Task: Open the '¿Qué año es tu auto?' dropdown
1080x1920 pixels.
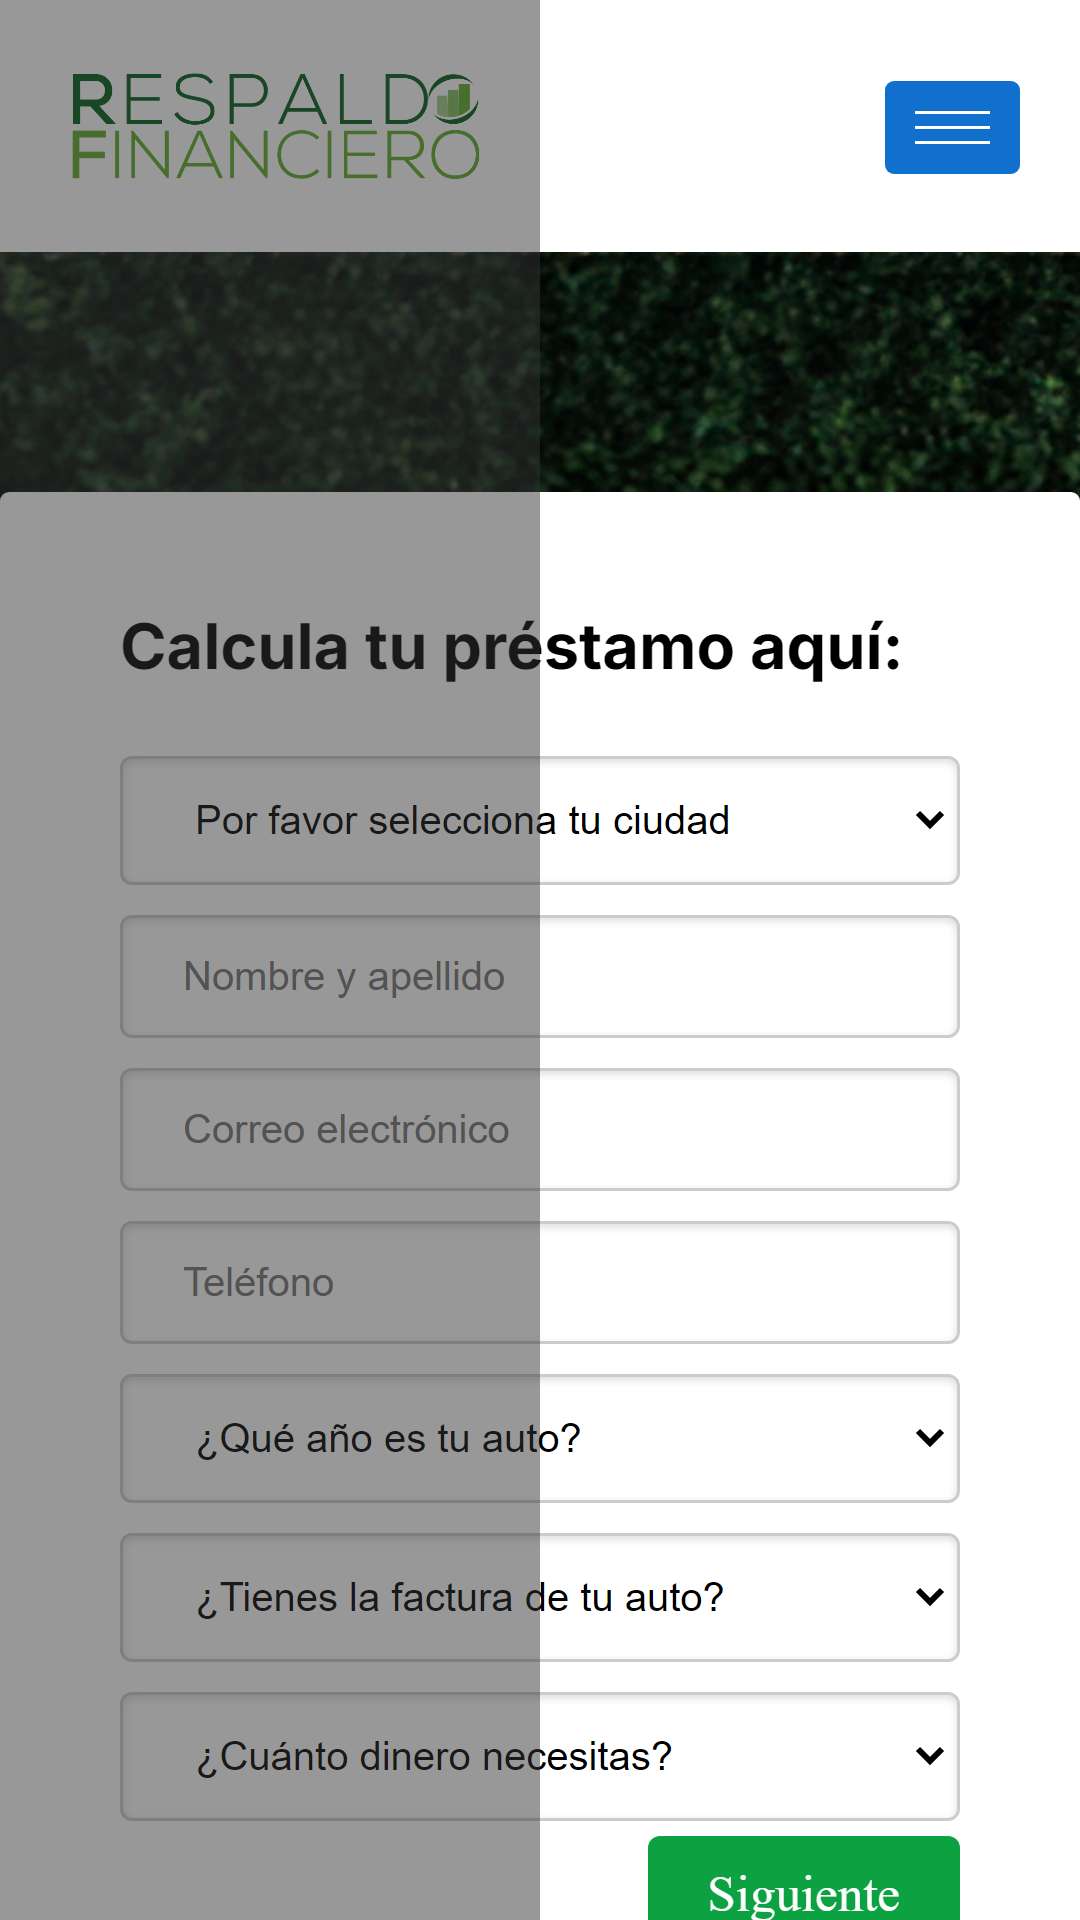Action: 540,1438
